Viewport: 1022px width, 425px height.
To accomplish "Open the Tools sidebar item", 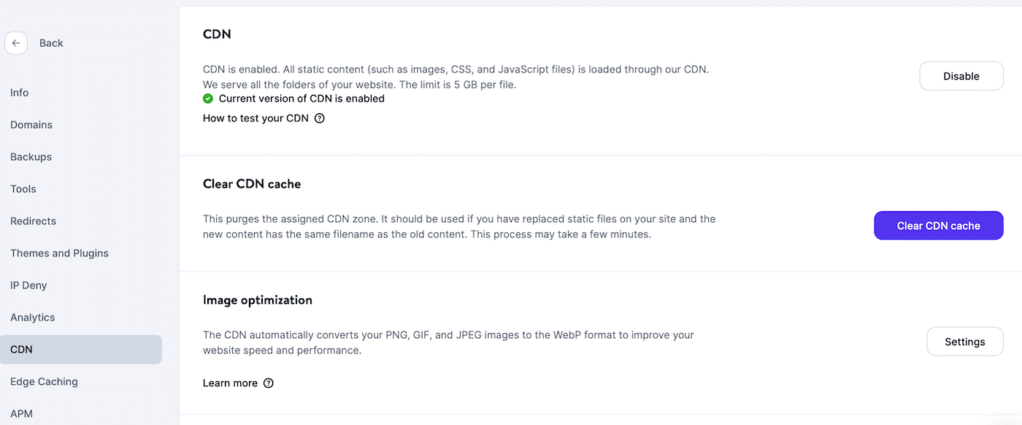I will coord(23,189).
